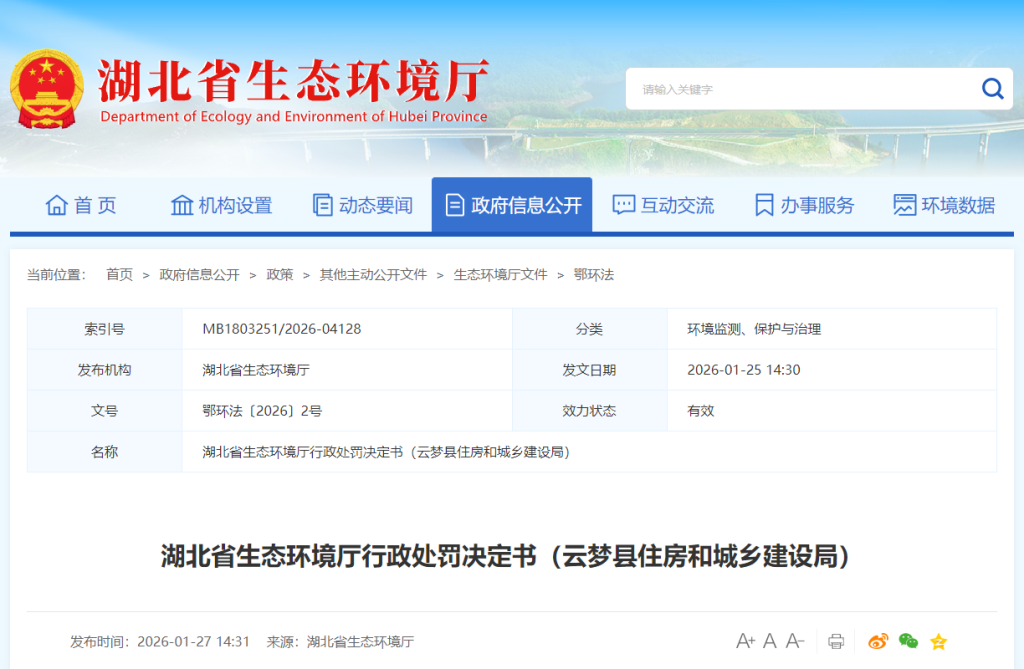The image size is (1024, 669).
Task: Decrease font size with the A- button
Action: click(x=794, y=641)
